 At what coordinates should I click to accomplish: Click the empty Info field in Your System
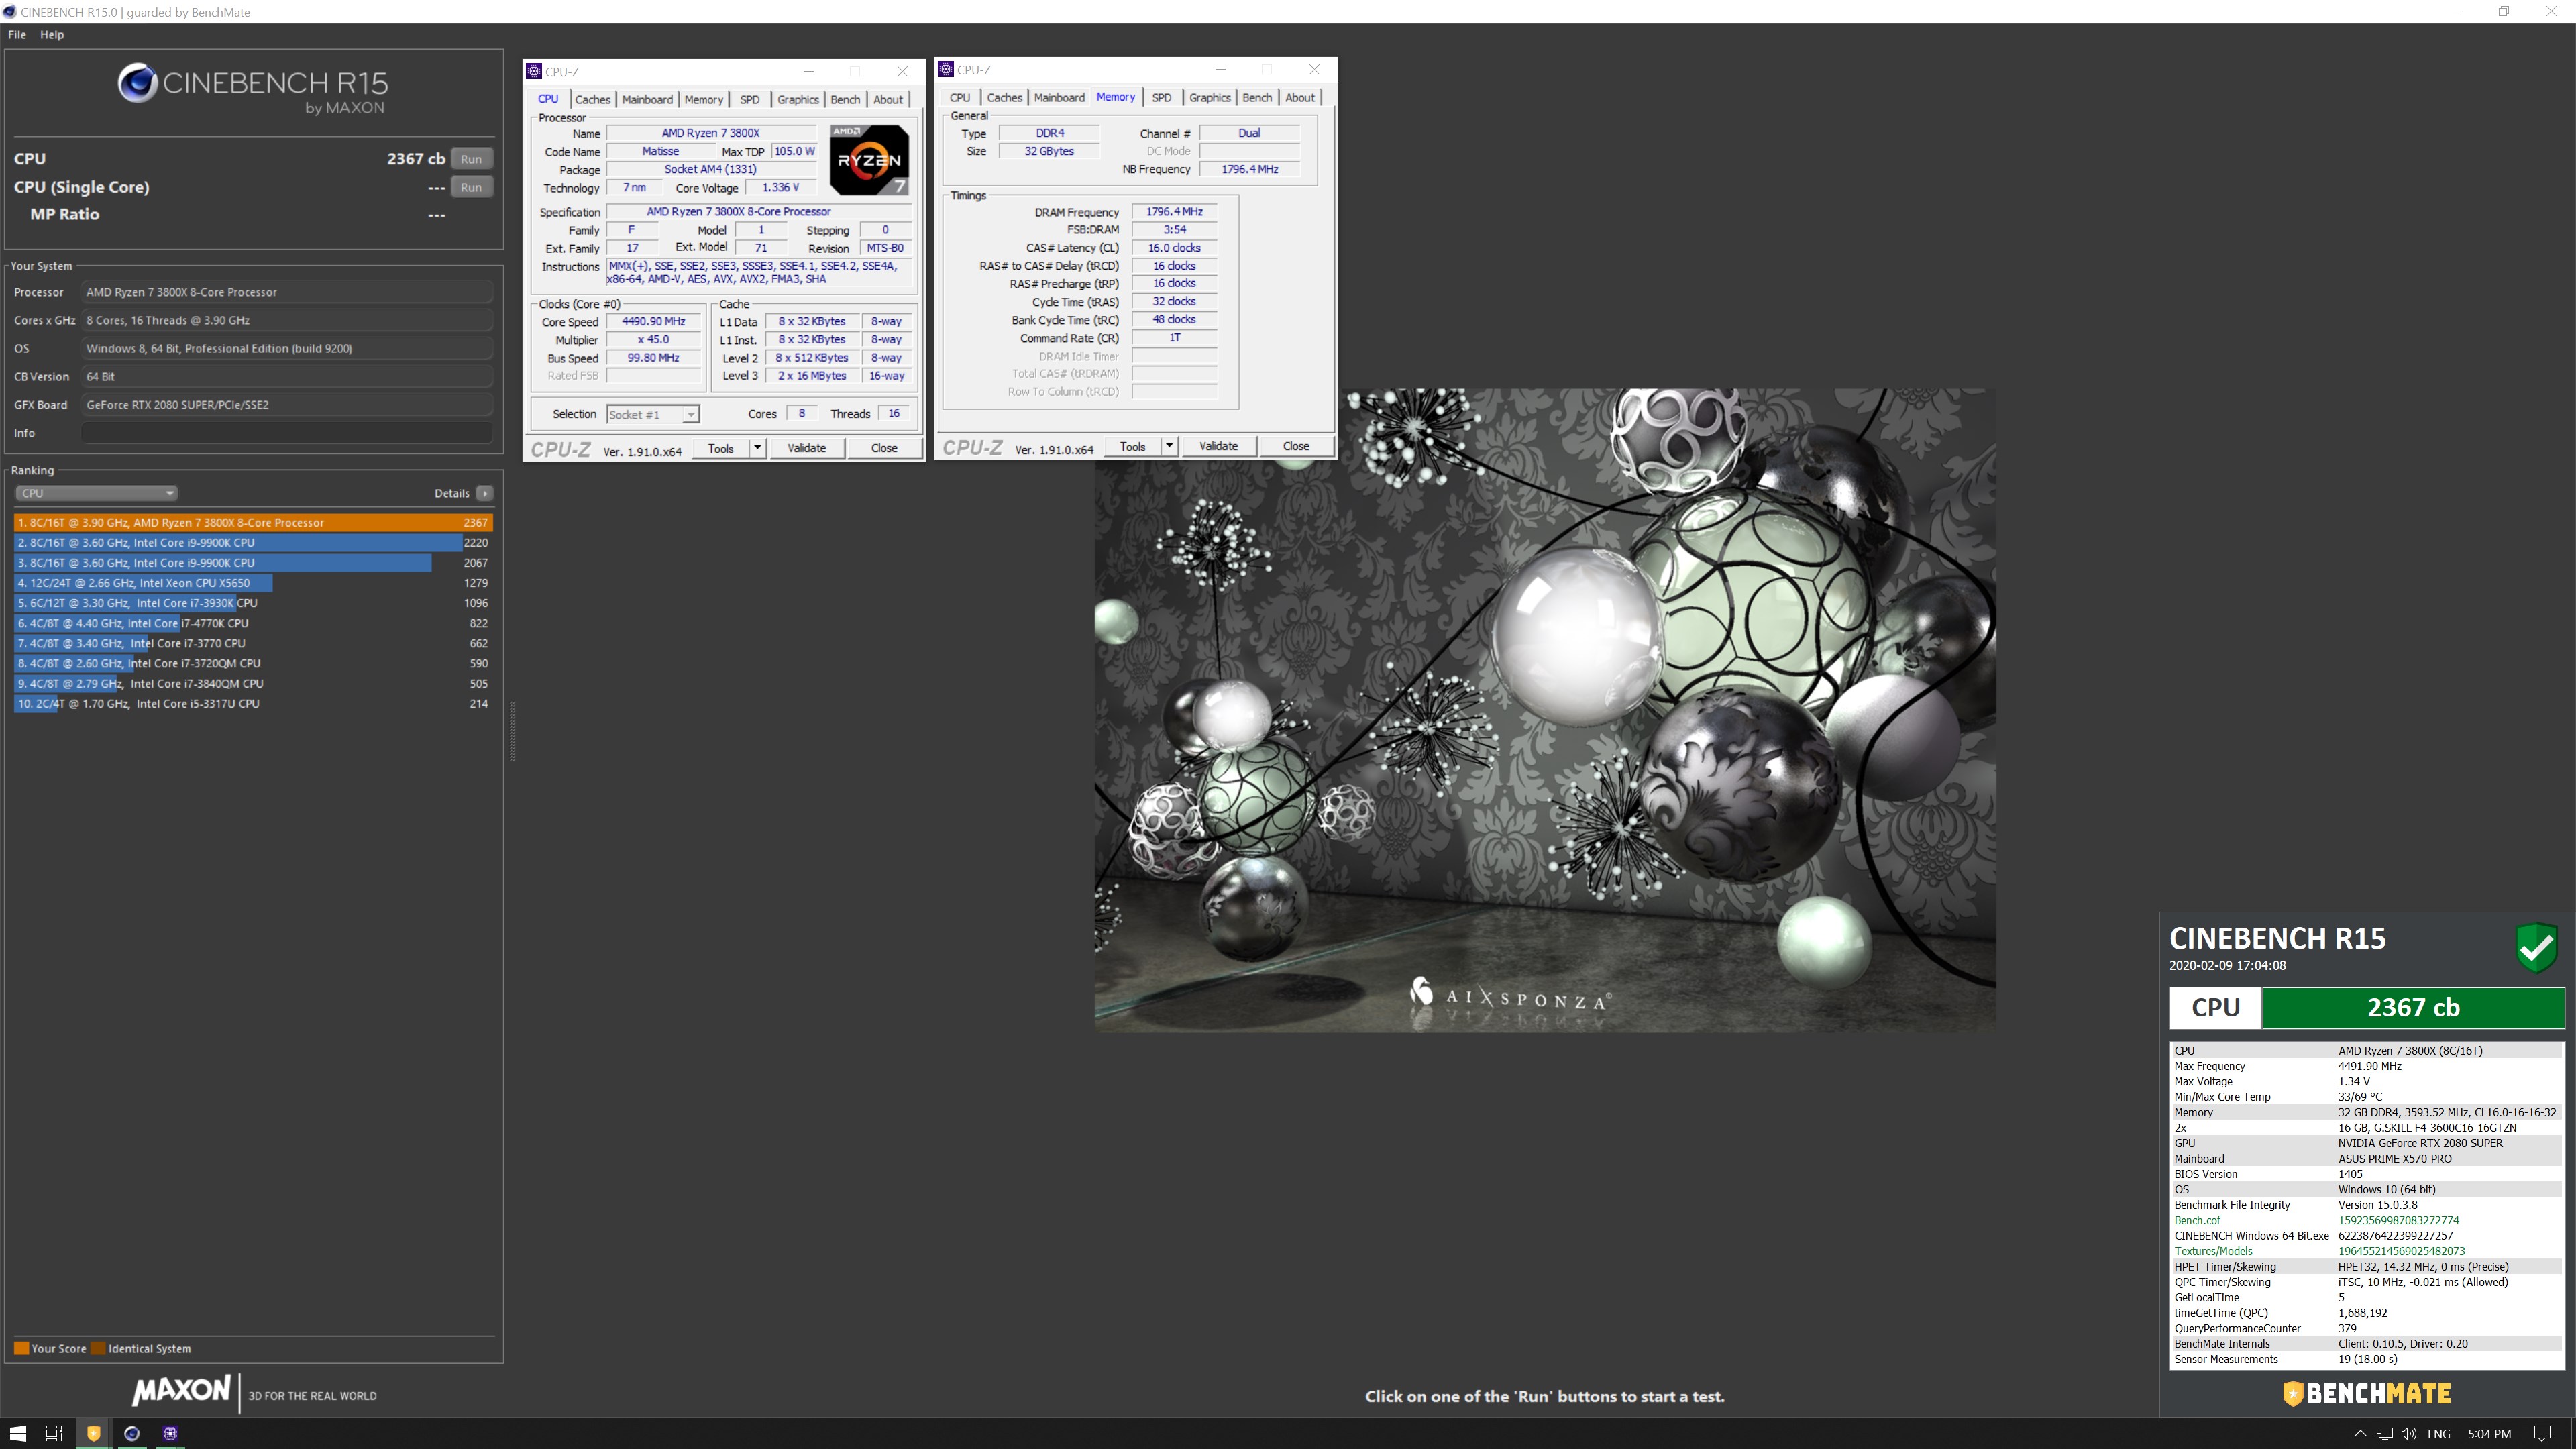pyautogui.click(x=287, y=433)
